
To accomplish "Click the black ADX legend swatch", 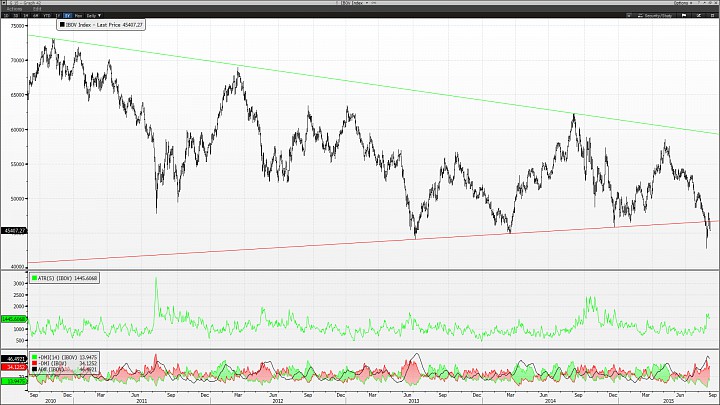I will (x=34, y=369).
